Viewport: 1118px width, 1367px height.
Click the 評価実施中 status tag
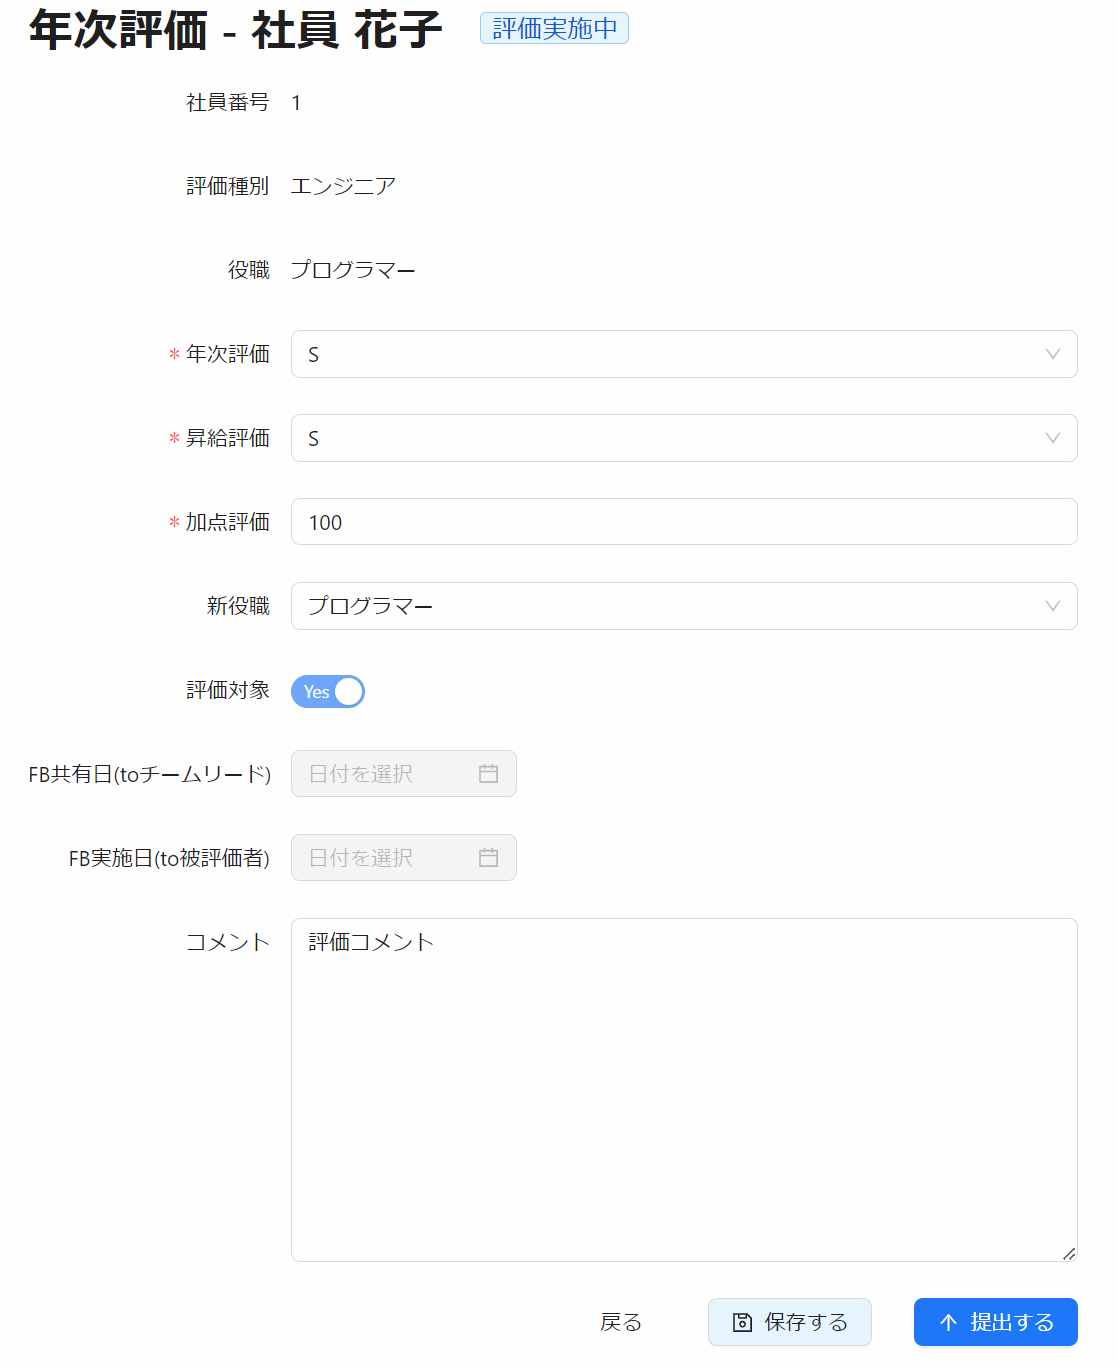click(554, 28)
